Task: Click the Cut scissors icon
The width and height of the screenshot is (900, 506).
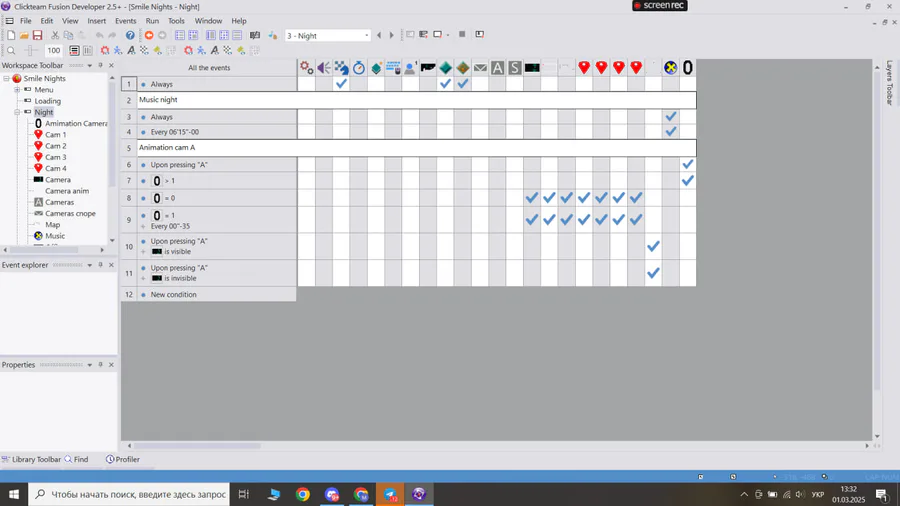Action: [x=55, y=36]
